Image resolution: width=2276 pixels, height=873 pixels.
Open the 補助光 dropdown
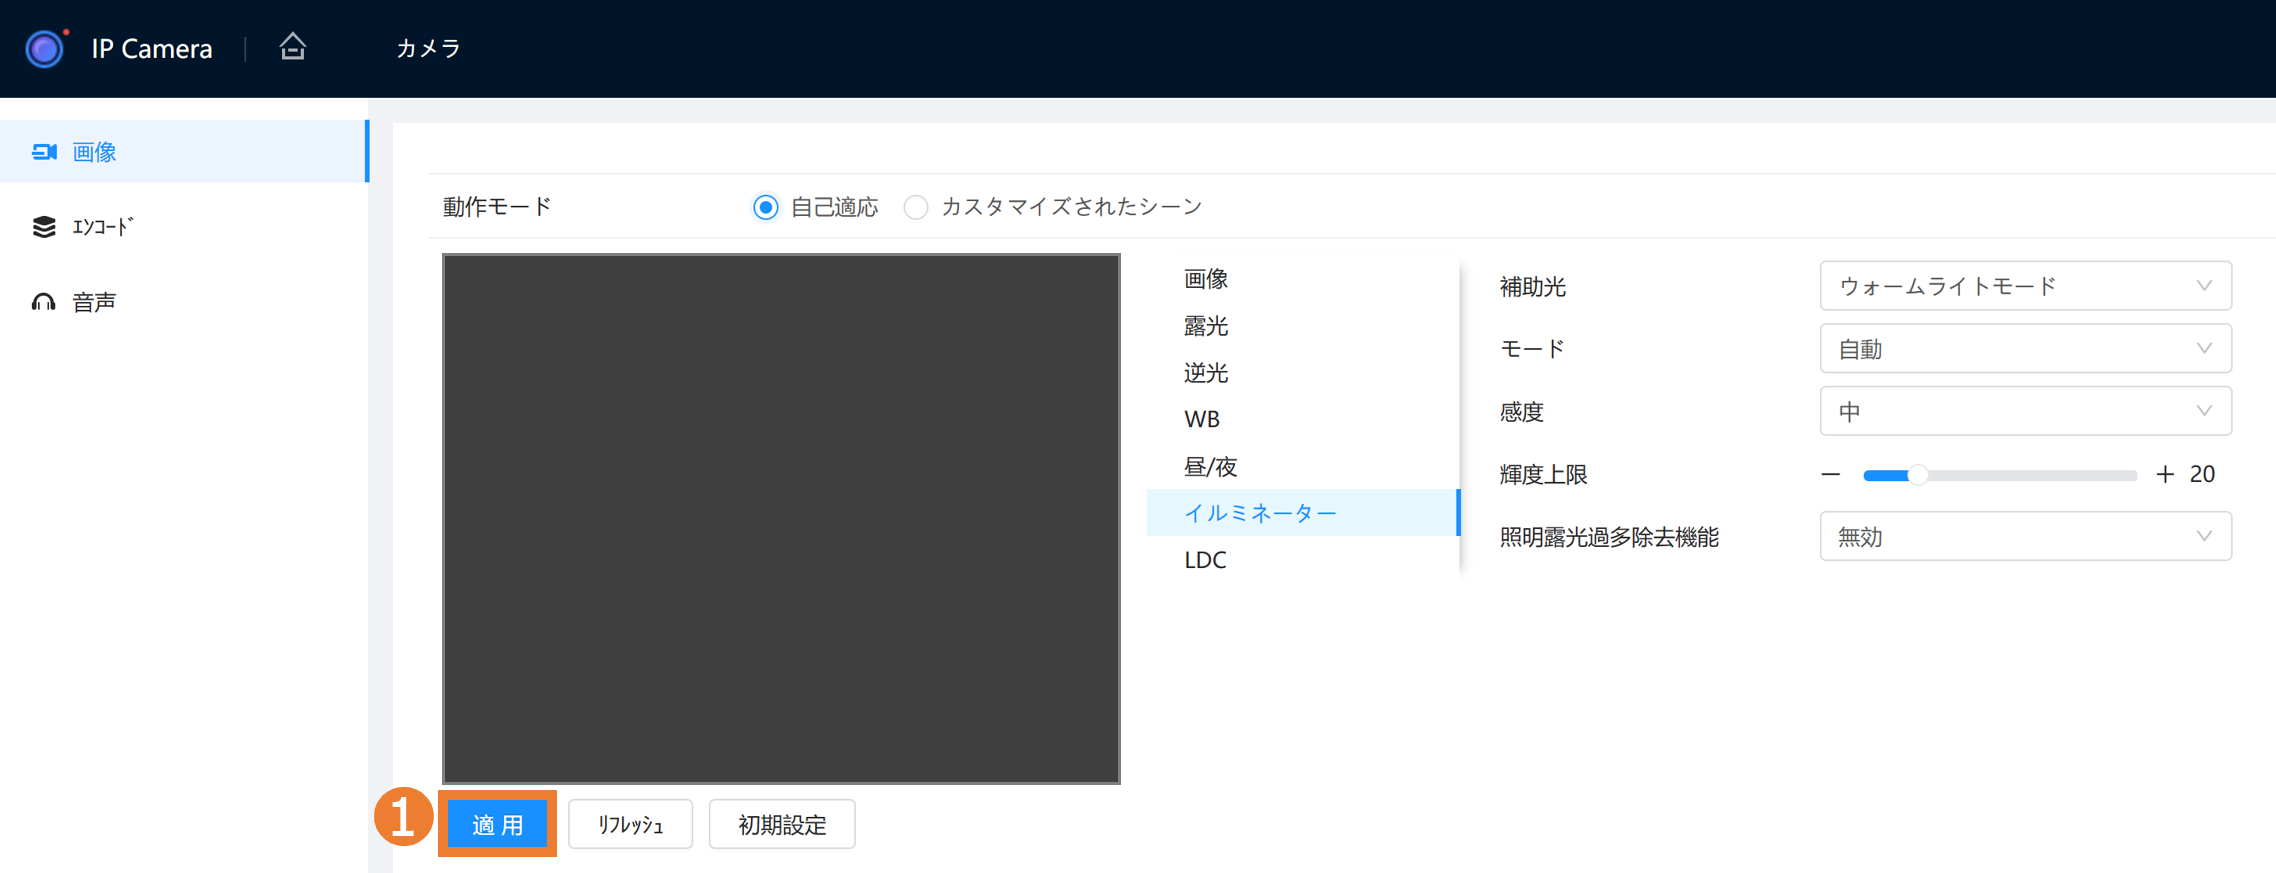point(2025,286)
